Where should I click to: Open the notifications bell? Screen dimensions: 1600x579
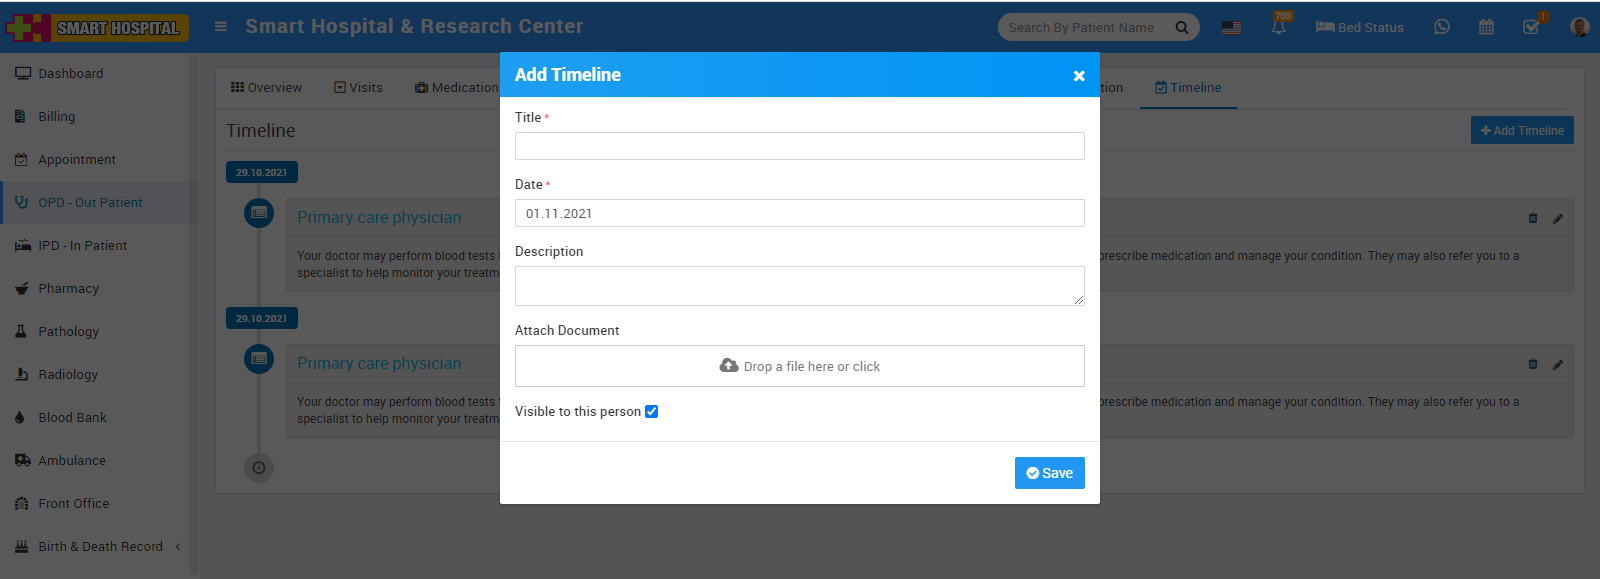point(1280,27)
